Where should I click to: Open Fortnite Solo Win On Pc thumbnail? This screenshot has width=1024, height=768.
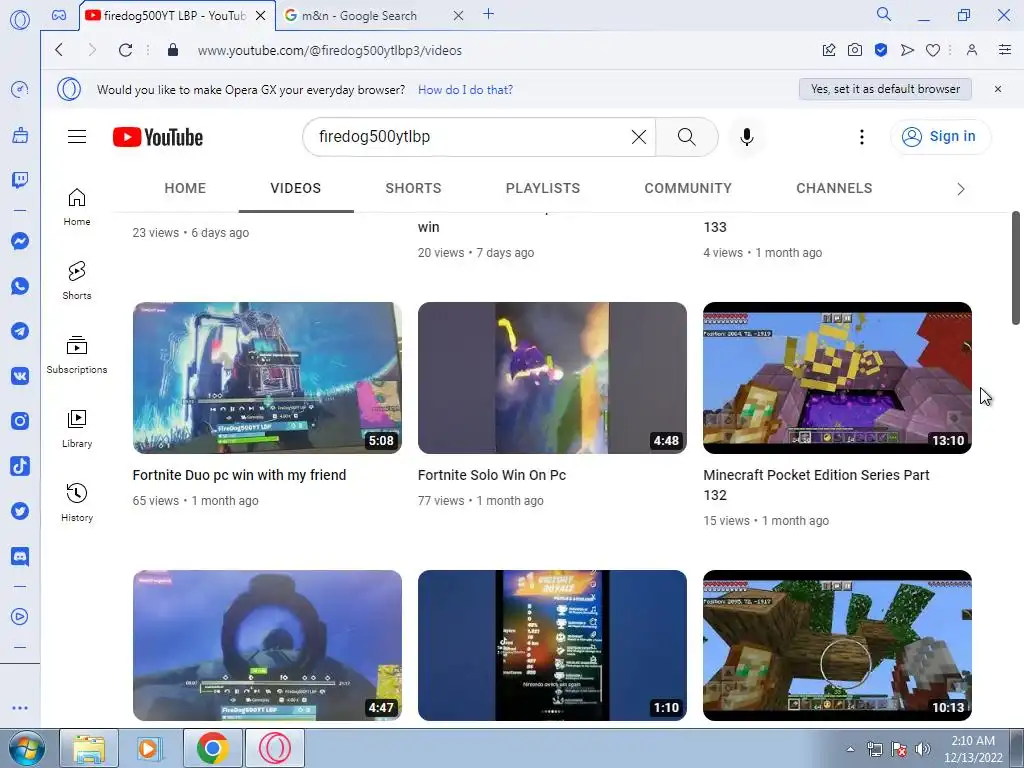pyautogui.click(x=552, y=377)
